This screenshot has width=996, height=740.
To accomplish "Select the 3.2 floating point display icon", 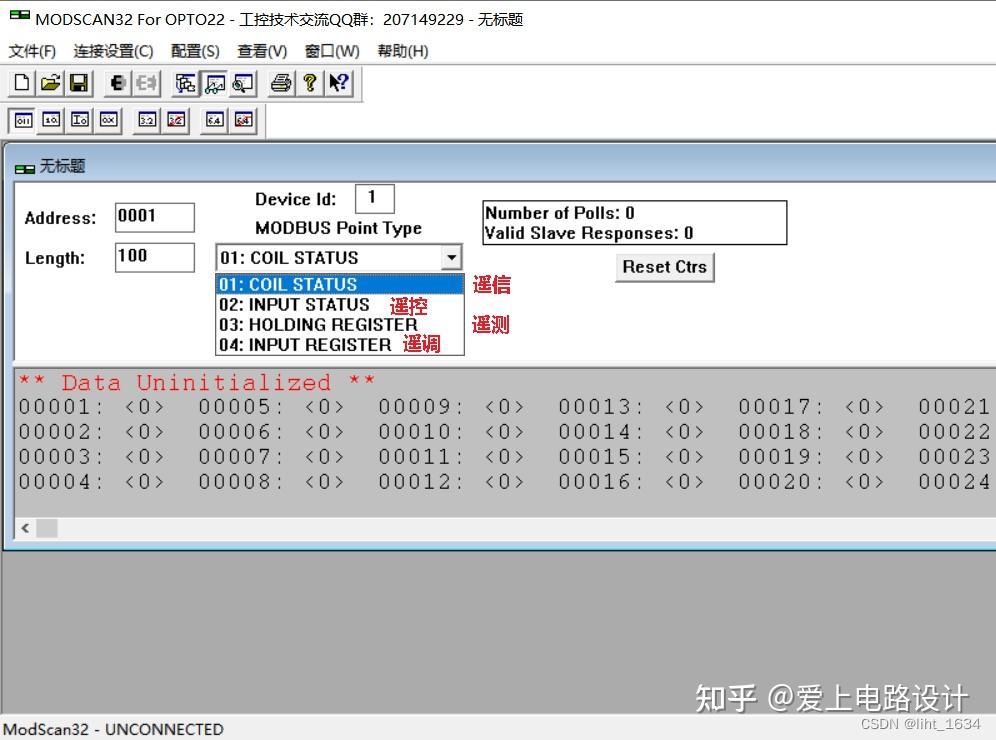I will coord(147,120).
